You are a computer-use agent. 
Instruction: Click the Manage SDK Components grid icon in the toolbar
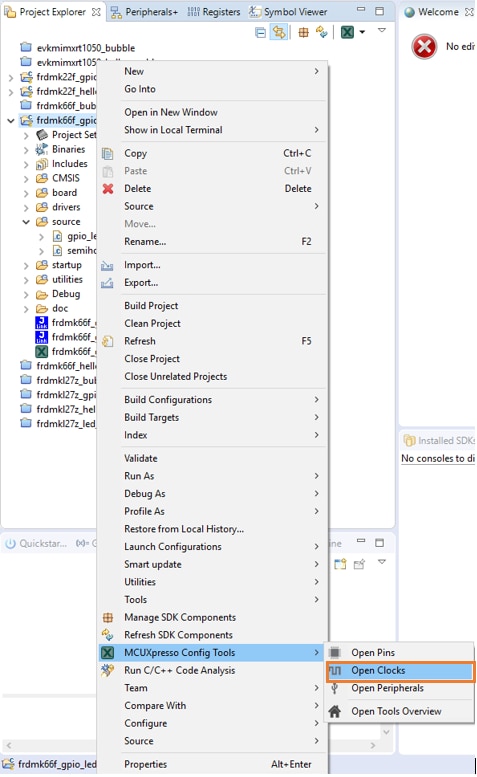303,33
